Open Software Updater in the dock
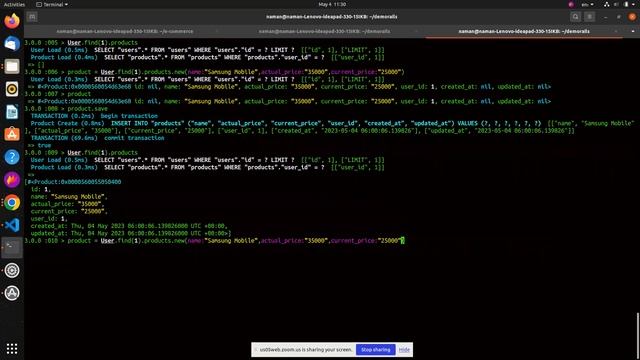The image size is (640, 360). 12,293
